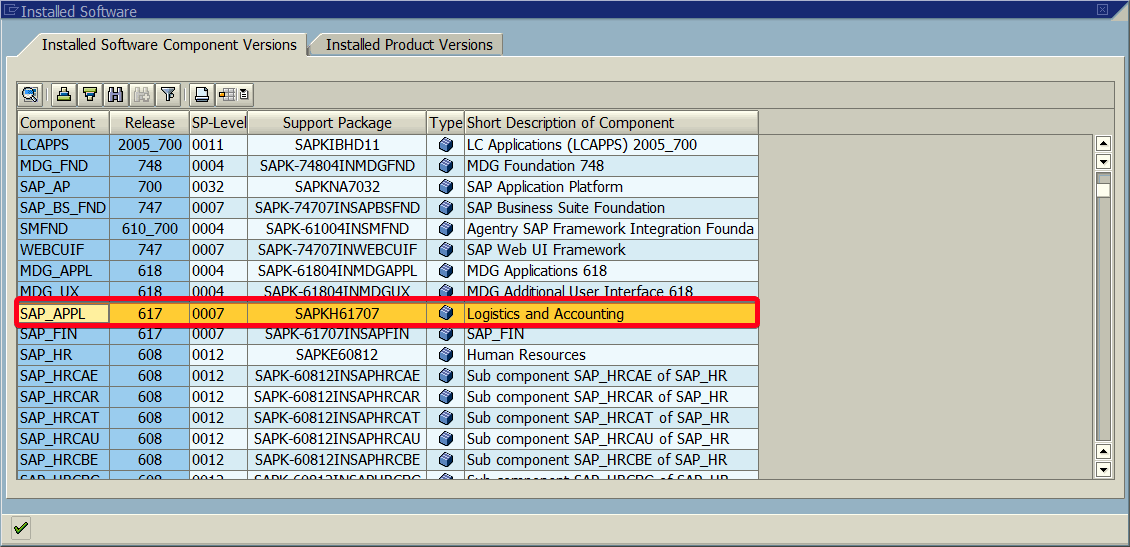Open the Details magnifier tool
This screenshot has width=1130, height=547.
pos(30,94)
